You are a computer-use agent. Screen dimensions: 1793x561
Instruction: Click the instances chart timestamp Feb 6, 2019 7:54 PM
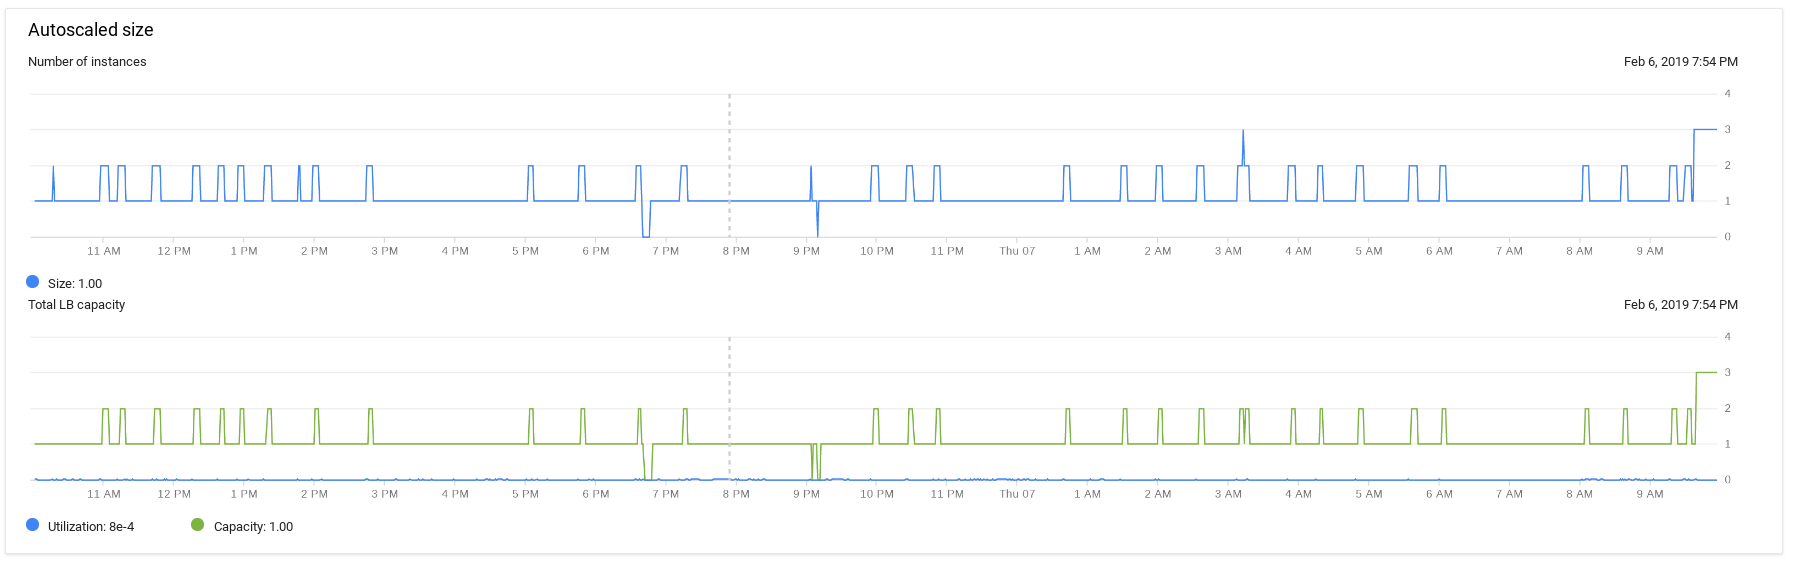point(1680,62)
